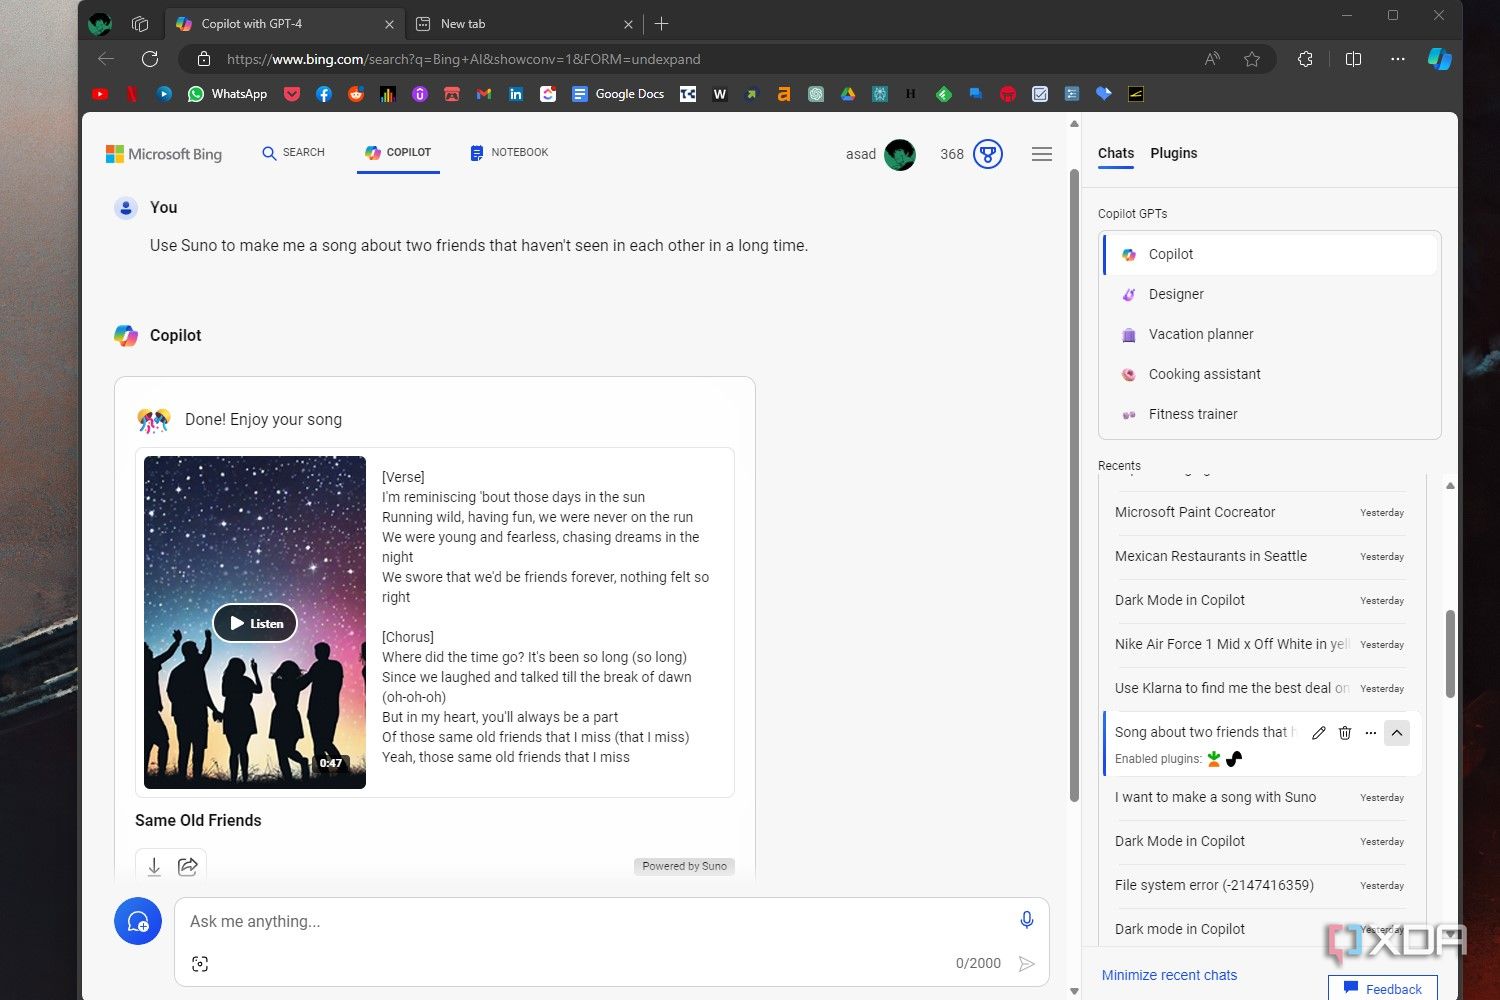
Task: Click the user profile avatar next to asad
Action: 900,154
